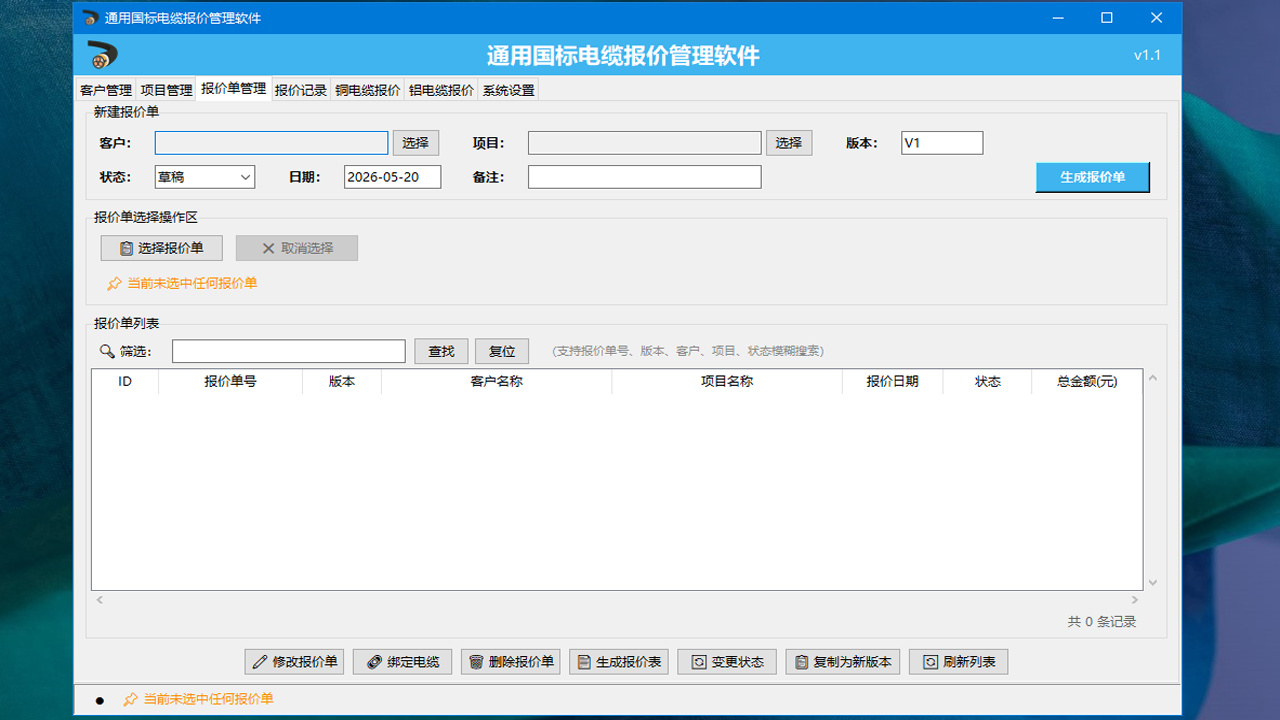Click the trash icon on 删除报价单
Screen dimensions: 1280x720
(477, 662)
